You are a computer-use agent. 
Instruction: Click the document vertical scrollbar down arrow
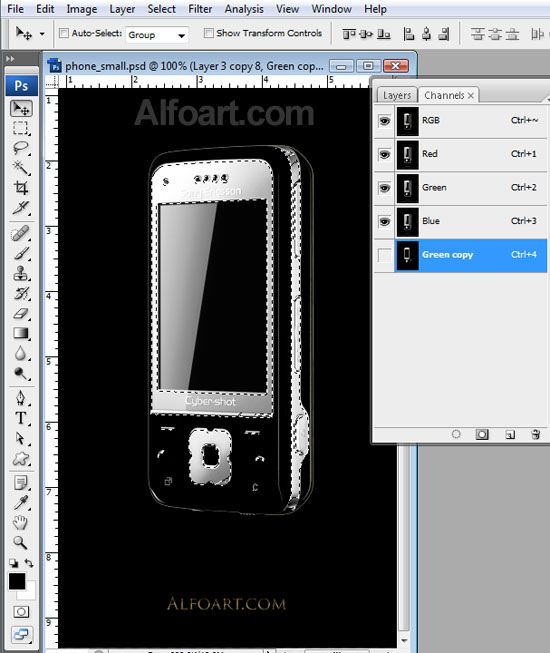point(404,641)
